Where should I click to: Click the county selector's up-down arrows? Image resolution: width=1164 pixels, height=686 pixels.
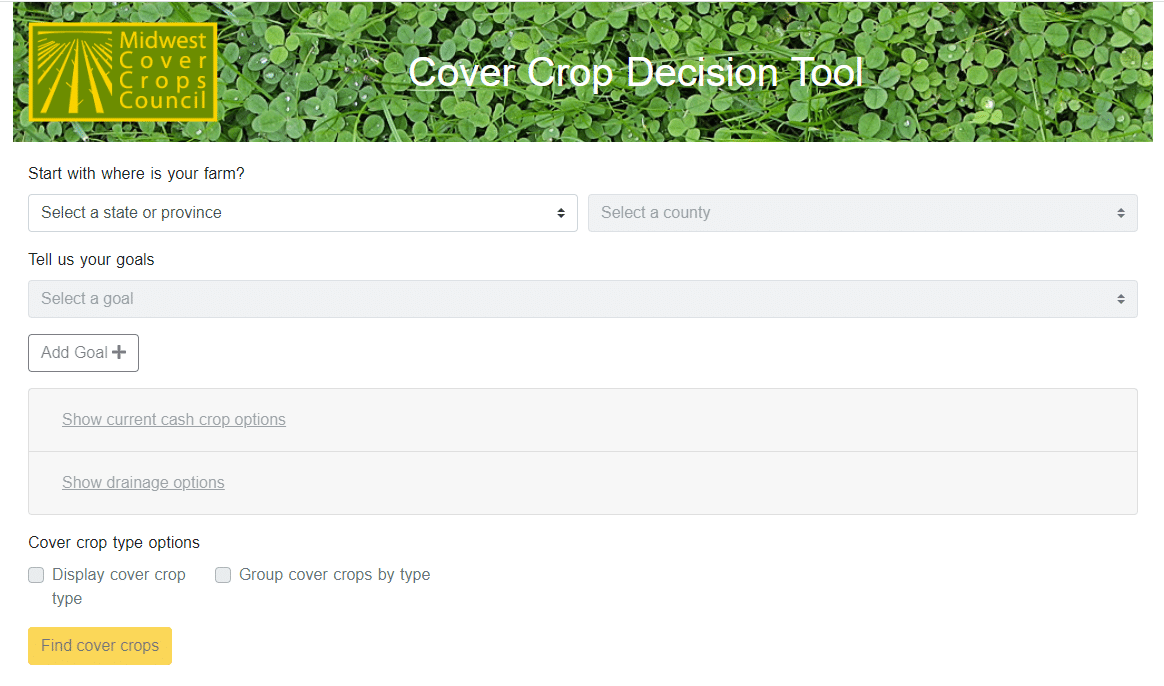pyautogui.click(x=1120, y=213)
